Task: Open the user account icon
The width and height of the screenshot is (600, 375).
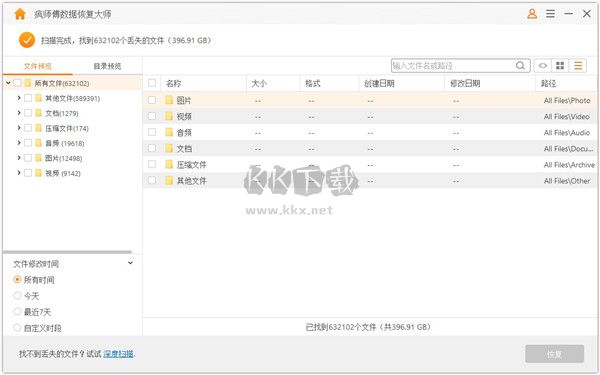Action: (532, 14)
